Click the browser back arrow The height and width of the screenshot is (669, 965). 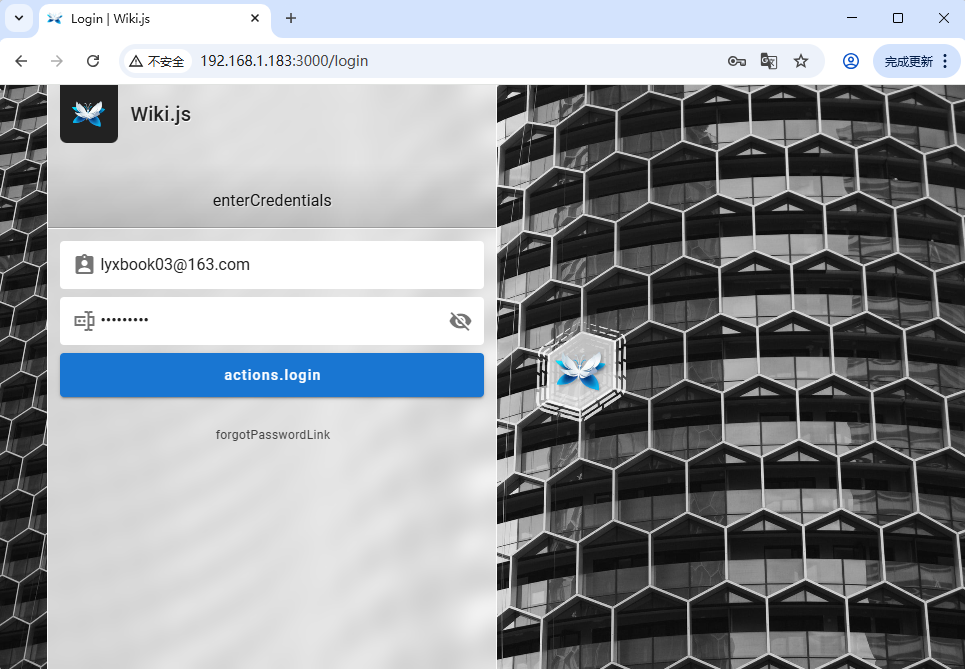tap(21, 61)
